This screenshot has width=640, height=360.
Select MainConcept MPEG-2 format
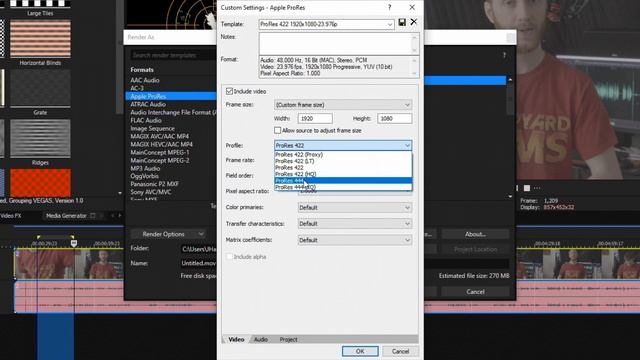160,160
